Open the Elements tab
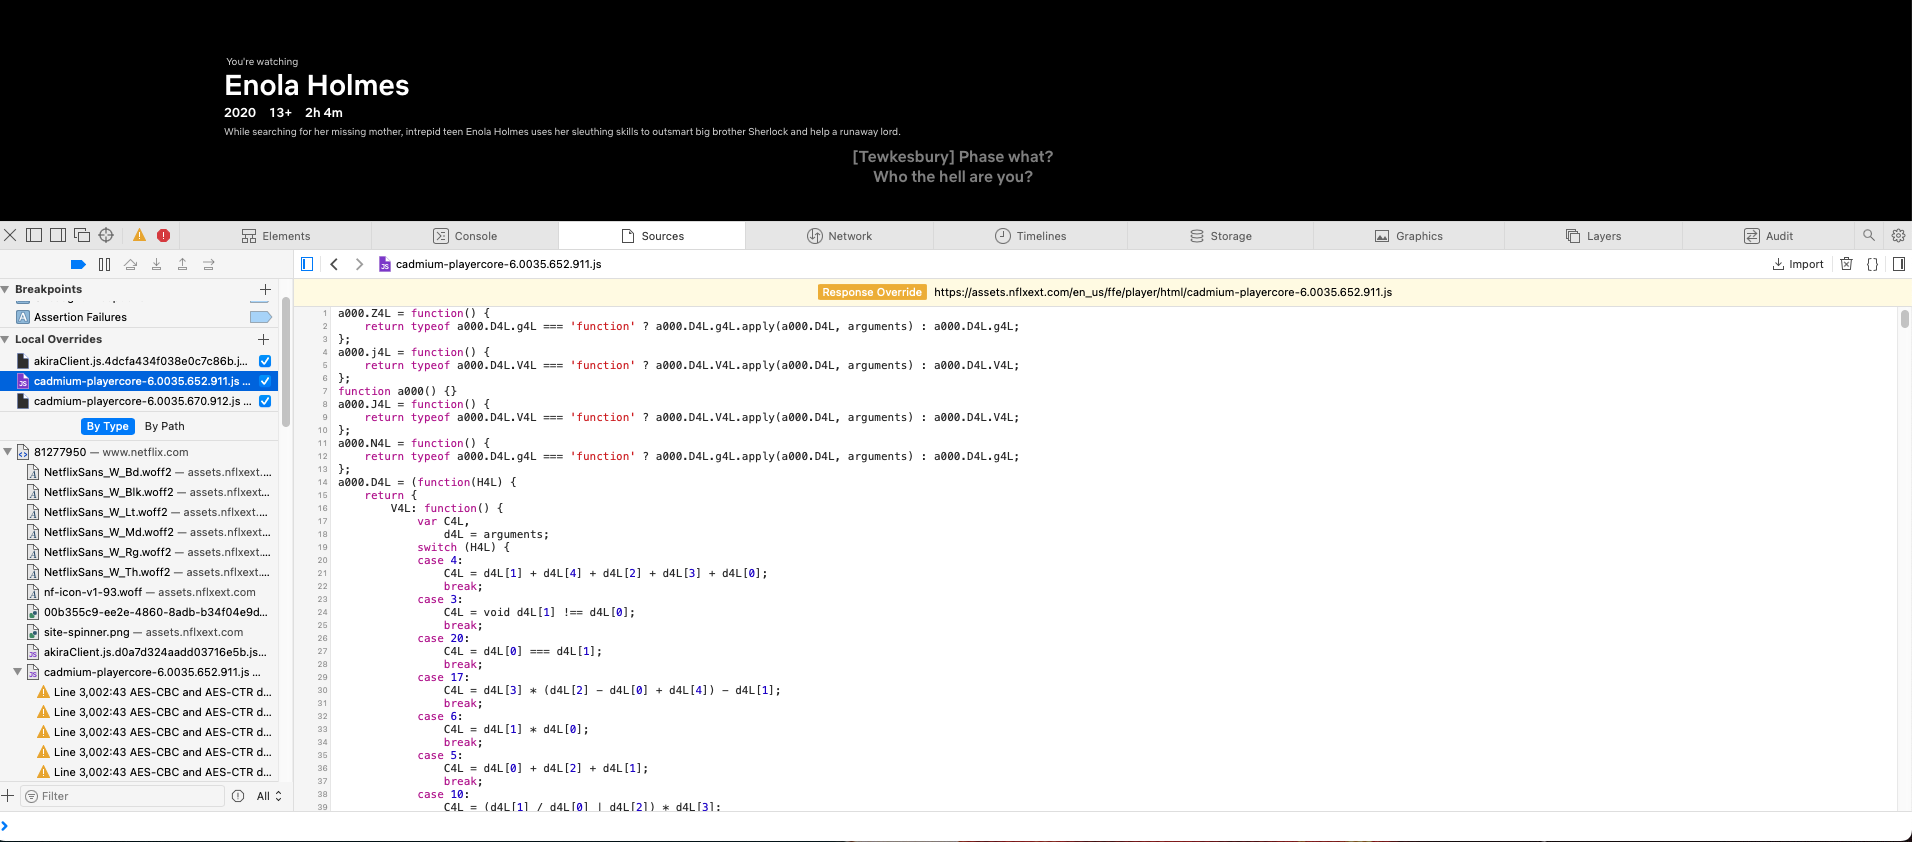The height and width of the screenshot is (842, 1912). pos(276,236)
